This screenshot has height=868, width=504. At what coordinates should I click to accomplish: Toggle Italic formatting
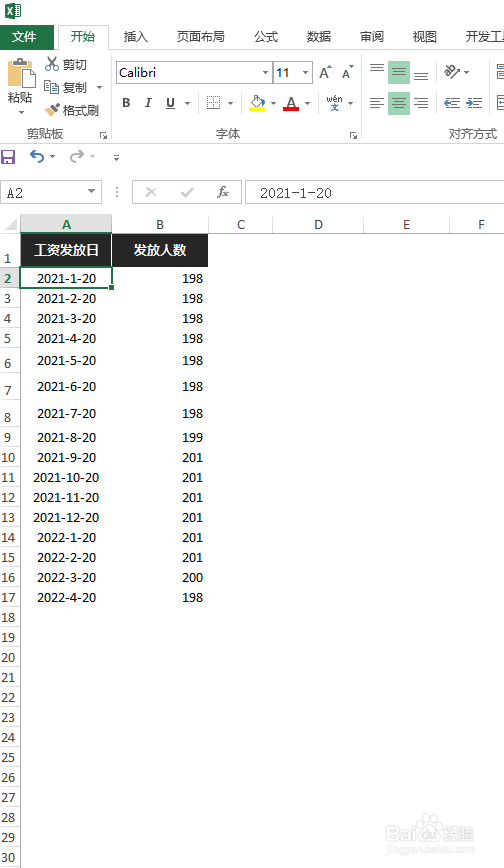pyautogui.click(x=148, y=103)
